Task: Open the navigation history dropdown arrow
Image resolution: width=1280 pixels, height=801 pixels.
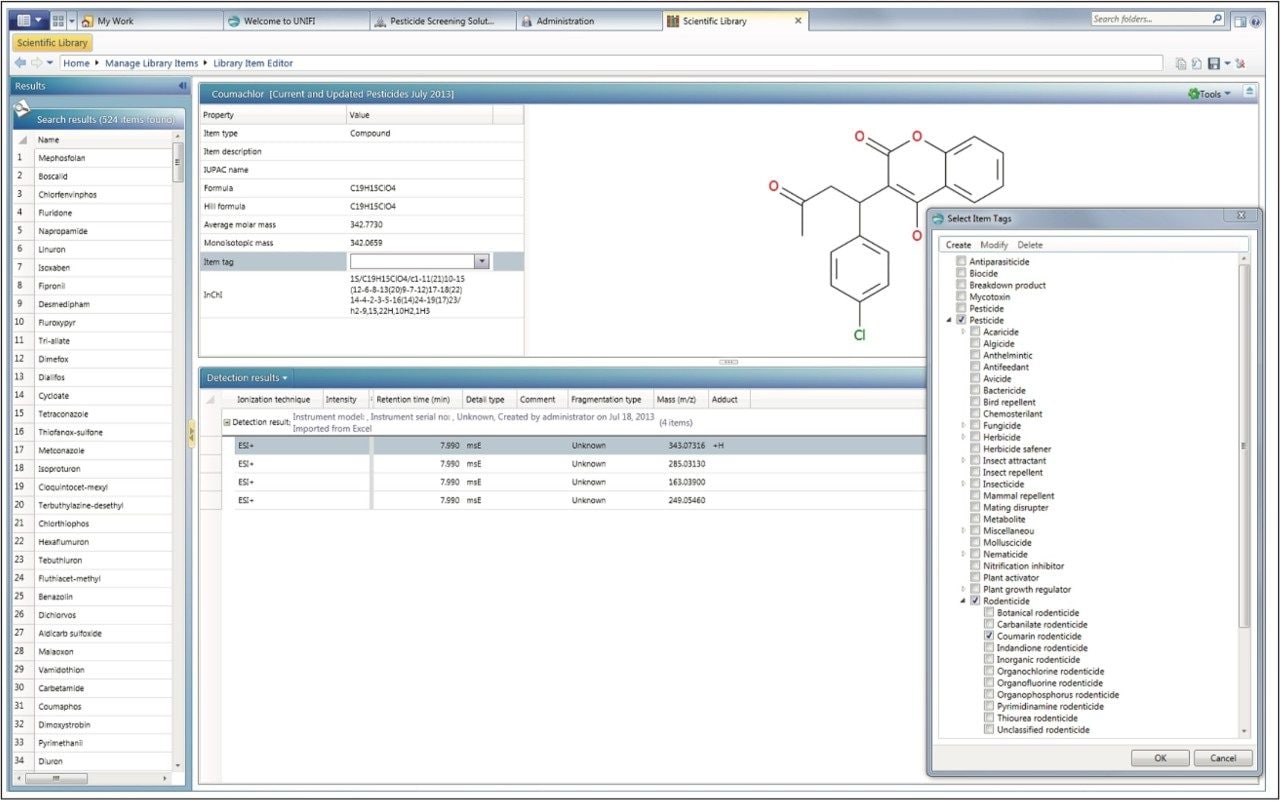Action: click(x=51, y=63)
